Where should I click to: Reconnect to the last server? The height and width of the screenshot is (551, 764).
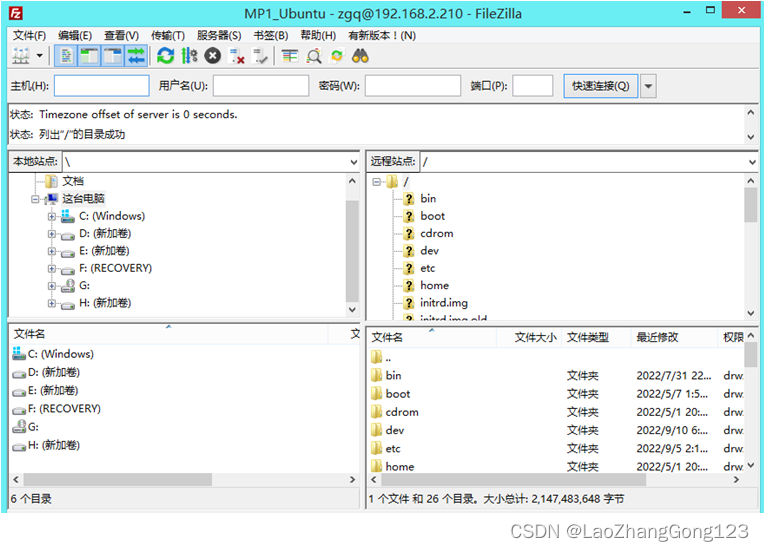tap(260, 56)
